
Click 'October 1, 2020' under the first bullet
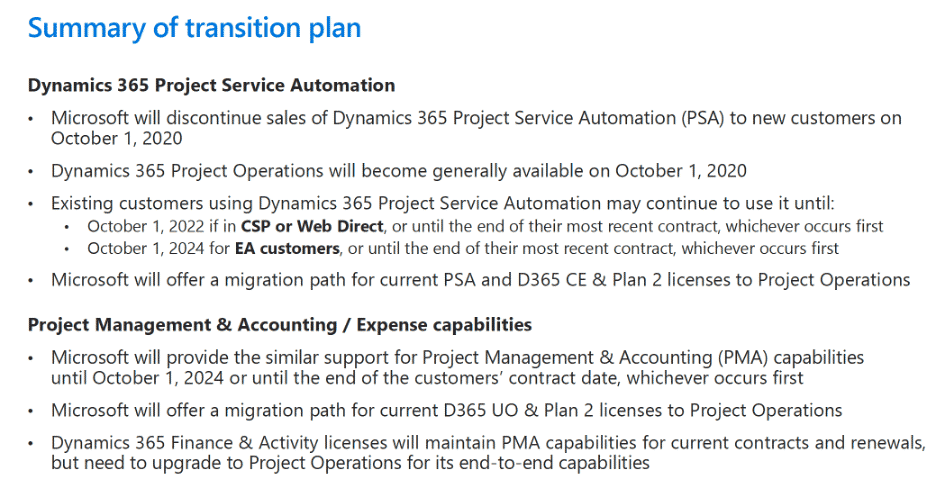pyautogui.click(x=116, y=139)
